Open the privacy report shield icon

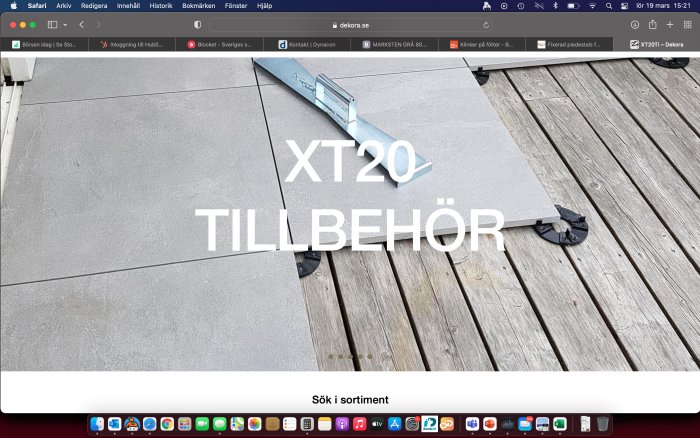tap(197, 25)
